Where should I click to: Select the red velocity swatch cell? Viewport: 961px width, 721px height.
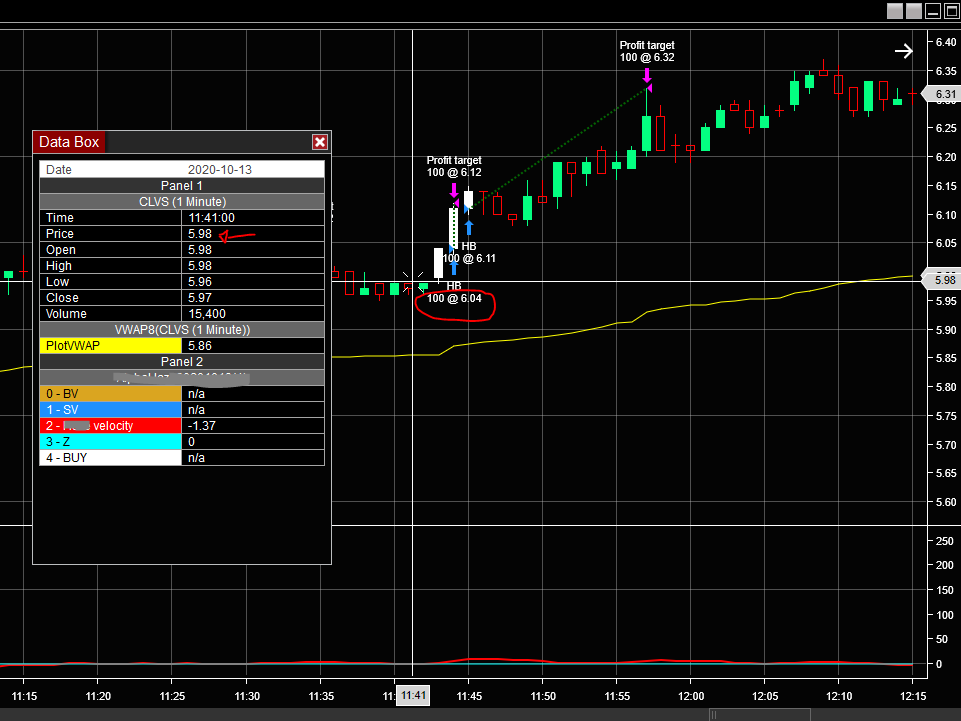(110, 425)
